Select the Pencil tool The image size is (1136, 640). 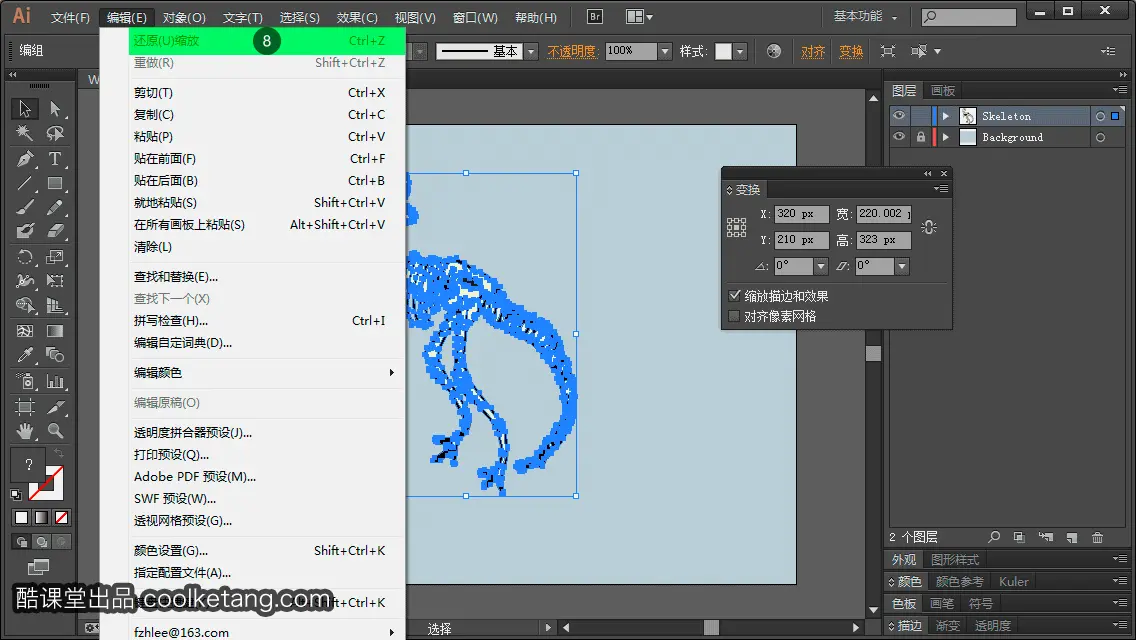tap(55, 208)
